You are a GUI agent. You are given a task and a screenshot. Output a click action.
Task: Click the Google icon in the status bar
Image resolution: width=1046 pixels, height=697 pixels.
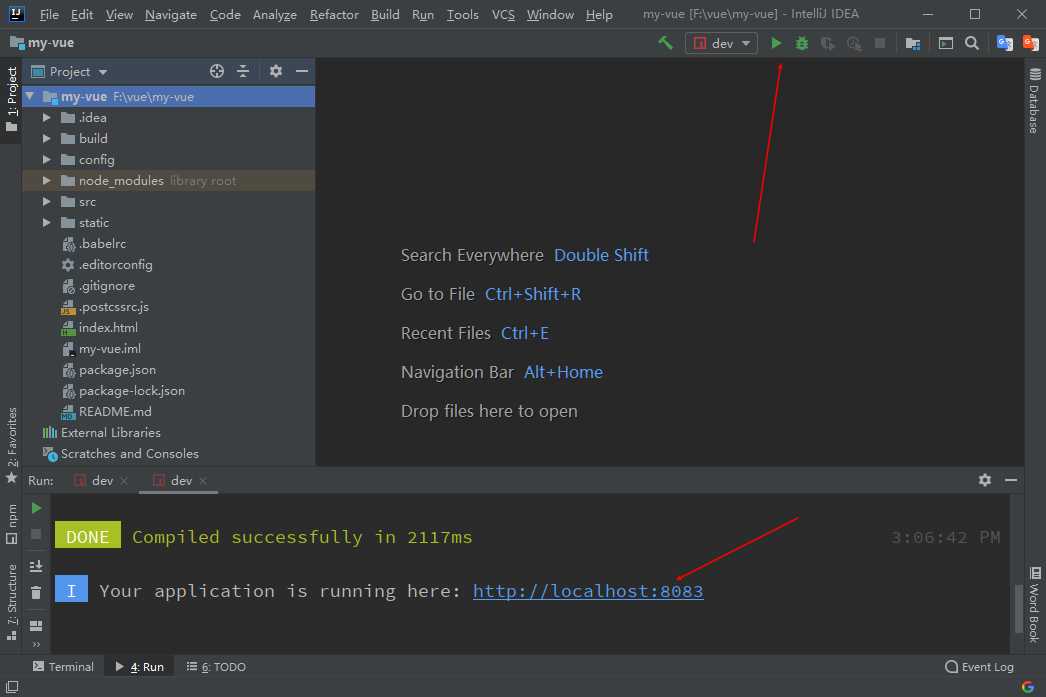[x=1028, y=687]
